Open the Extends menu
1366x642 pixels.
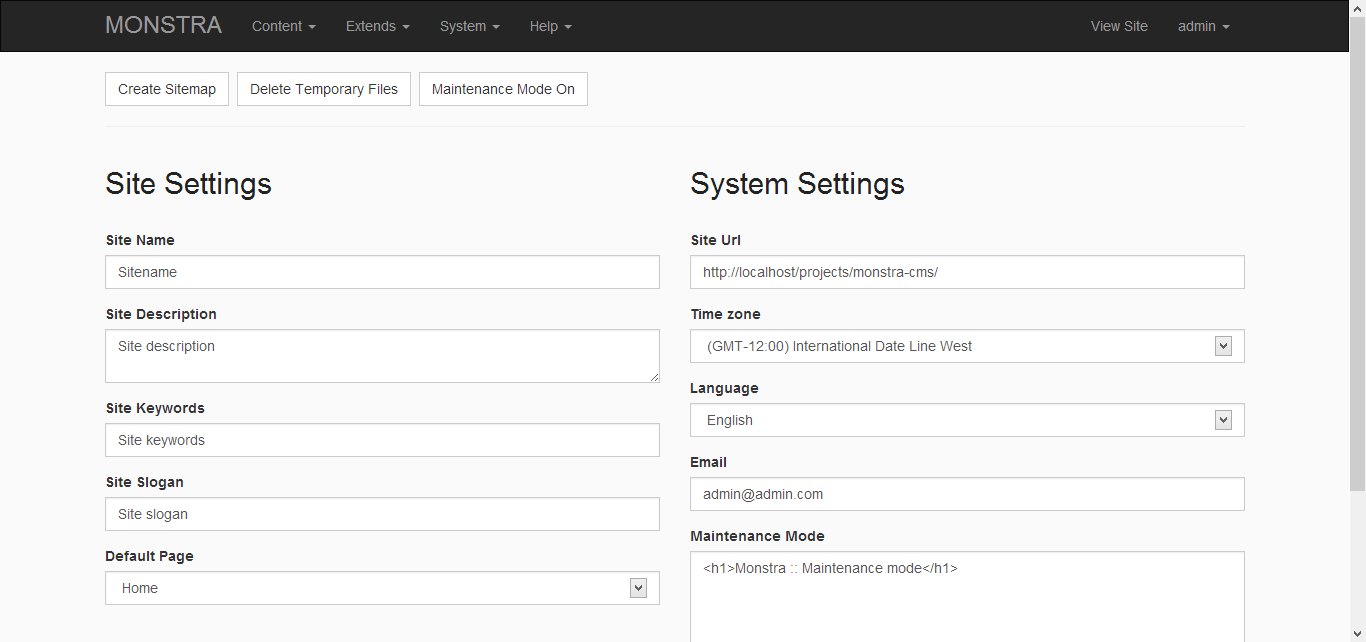[377, 26]
